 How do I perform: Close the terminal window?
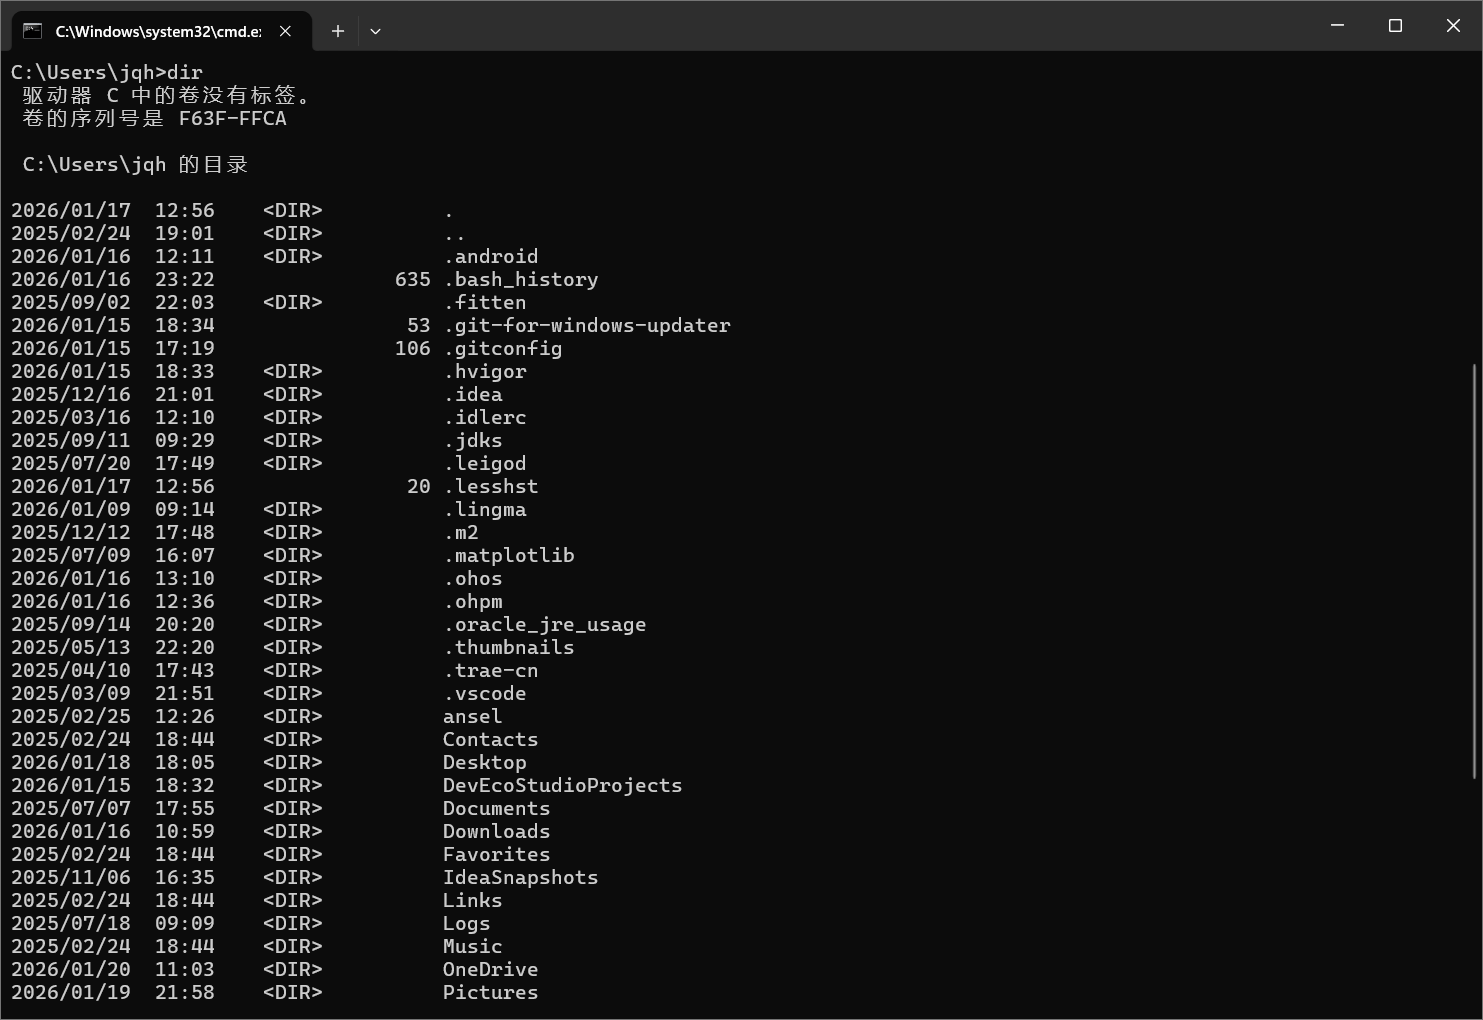point(1453,25)
